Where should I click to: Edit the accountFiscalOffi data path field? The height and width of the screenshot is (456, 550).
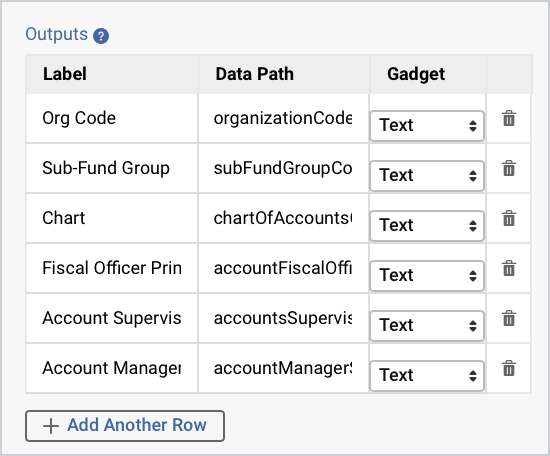pos(283,268)
